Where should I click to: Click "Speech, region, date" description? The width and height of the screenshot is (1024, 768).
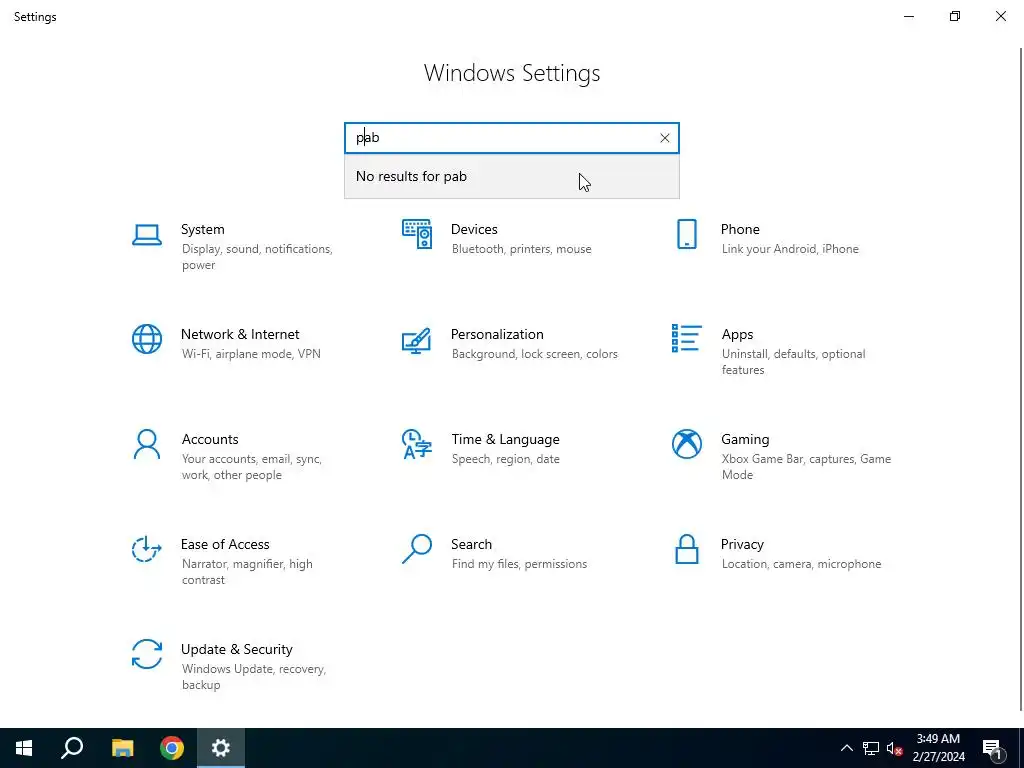(x=505, y=459)
